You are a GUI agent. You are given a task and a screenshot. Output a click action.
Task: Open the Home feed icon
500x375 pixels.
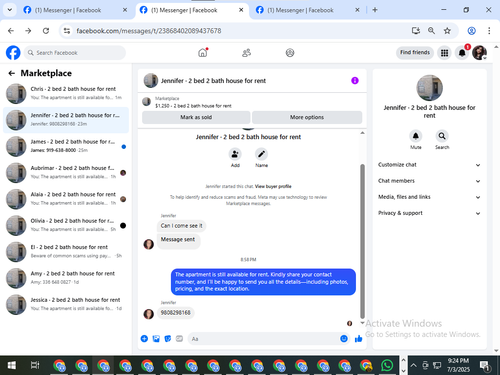tap(203, 53)
